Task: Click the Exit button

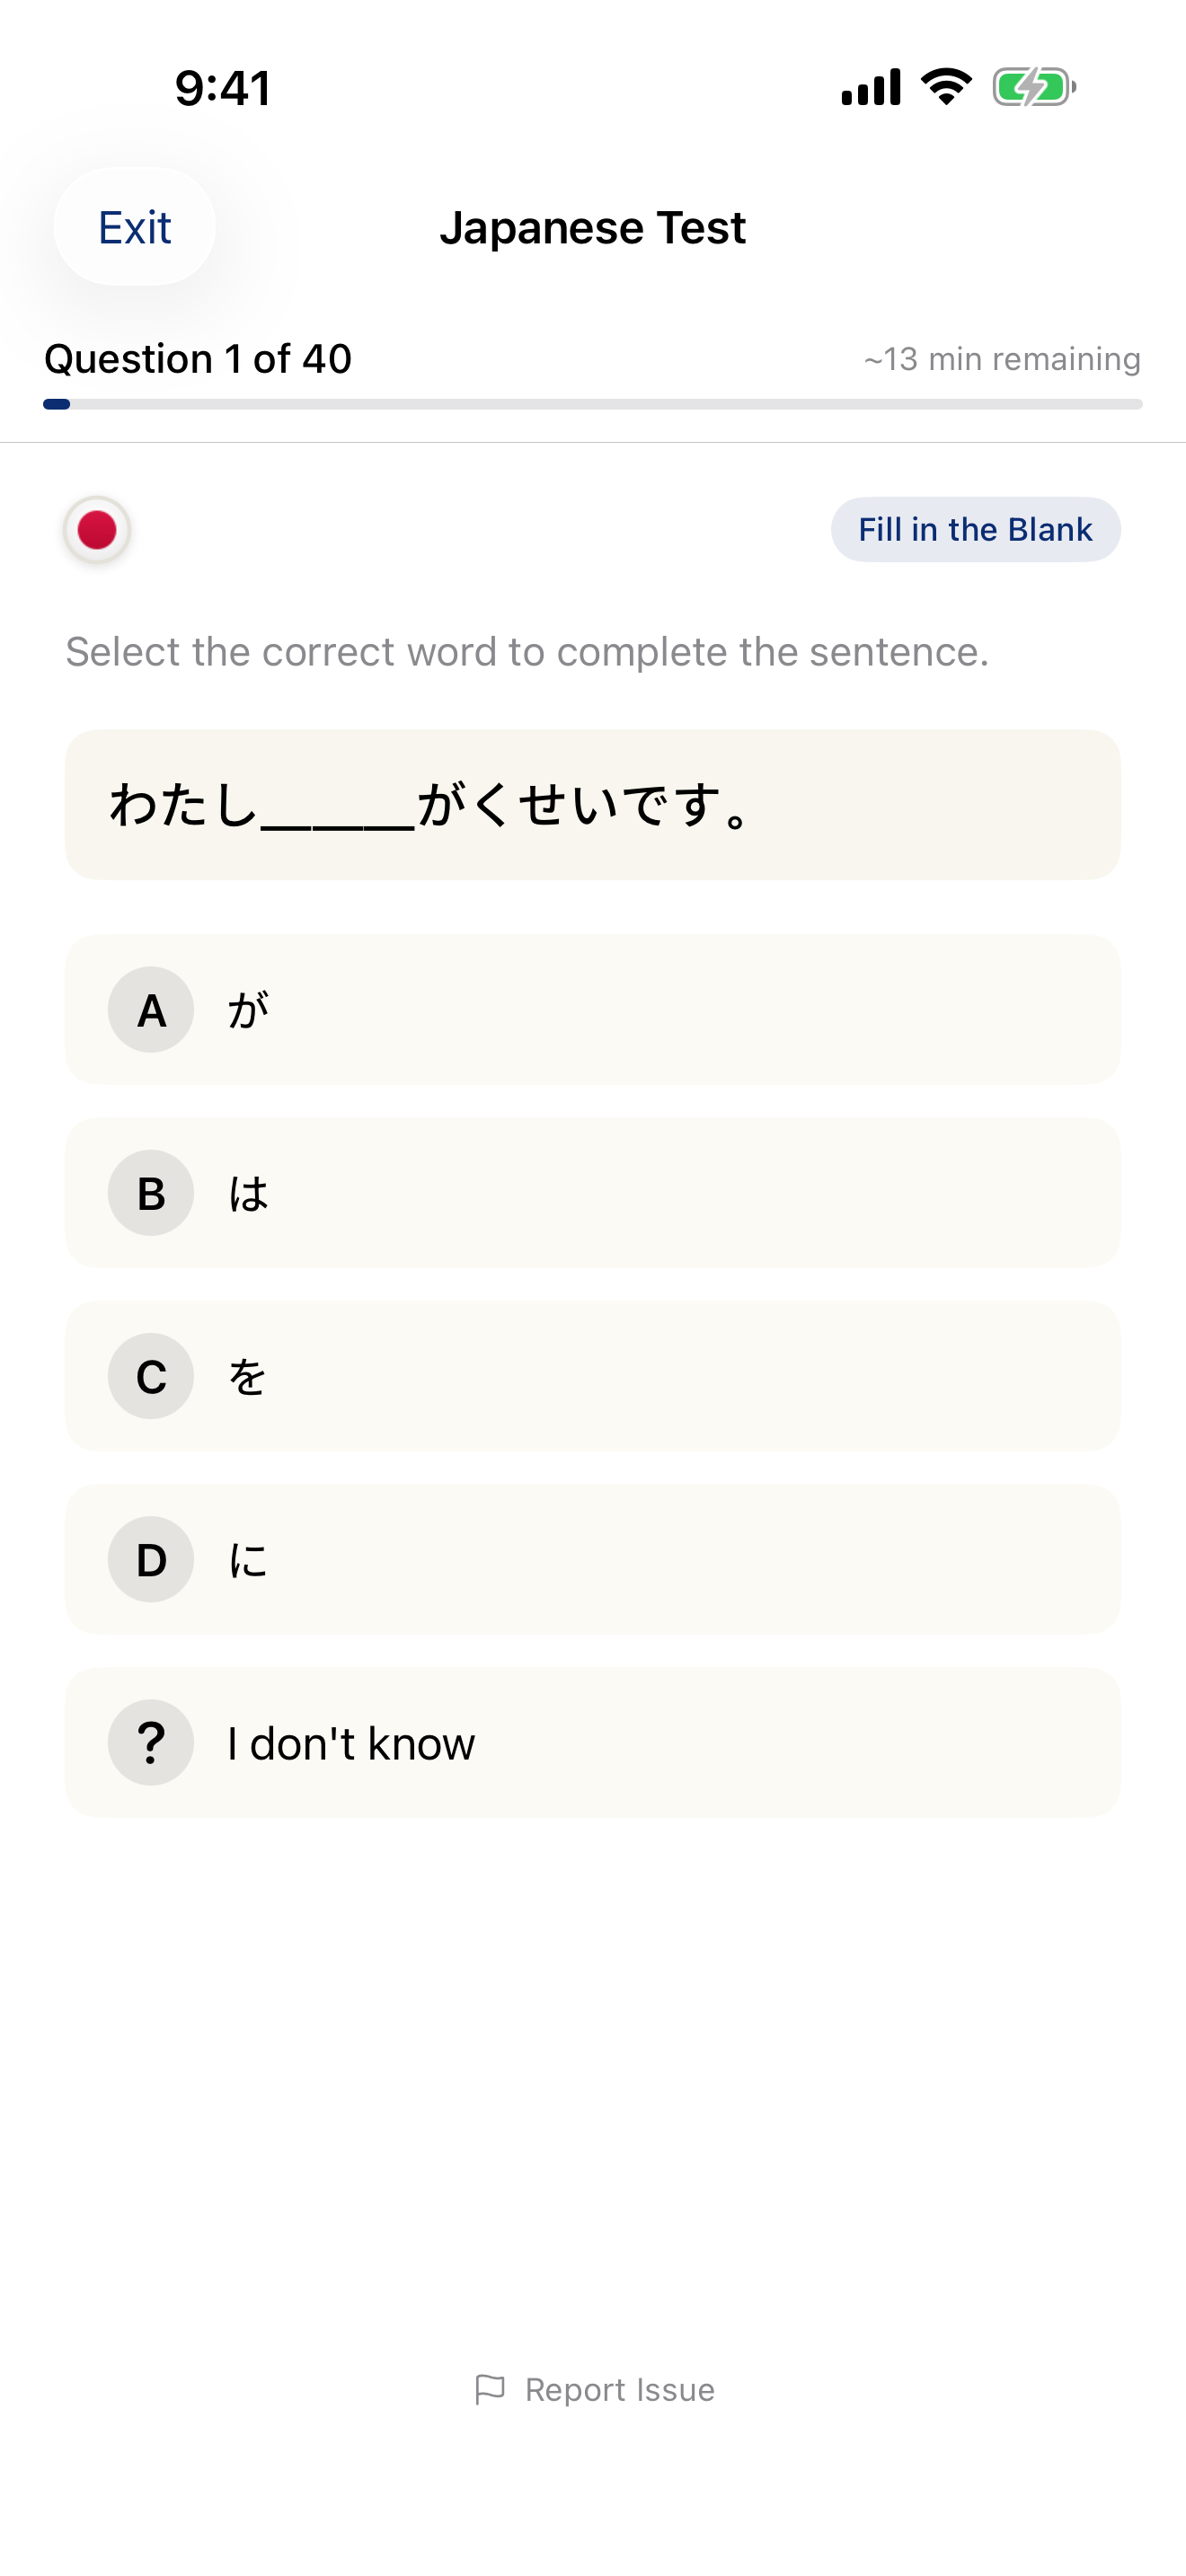Action: coord(133,227)
